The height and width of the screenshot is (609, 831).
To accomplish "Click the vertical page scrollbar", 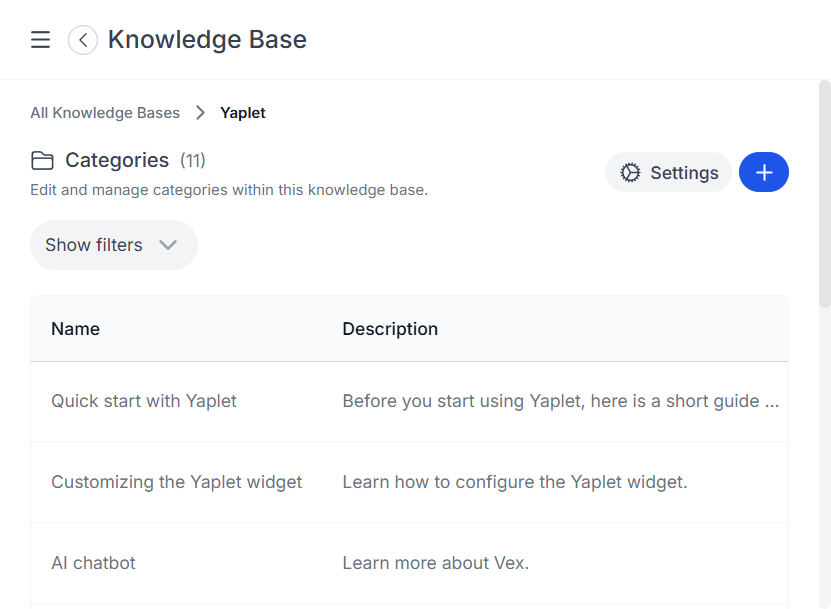I will pyautogui.click(x=824, y=200).
